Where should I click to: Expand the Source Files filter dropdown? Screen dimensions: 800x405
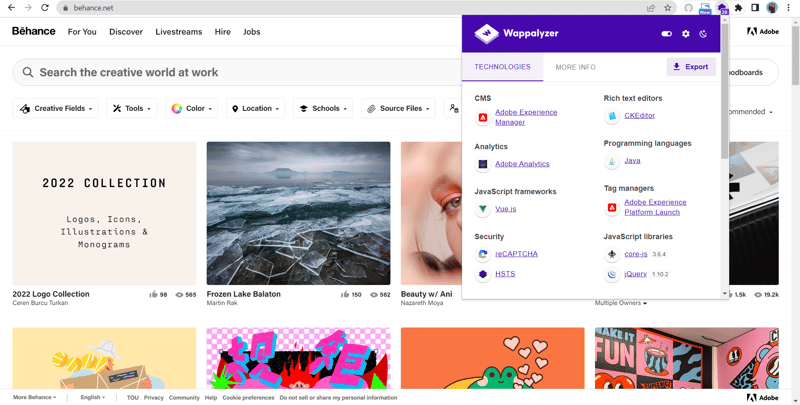click(398, 108)
